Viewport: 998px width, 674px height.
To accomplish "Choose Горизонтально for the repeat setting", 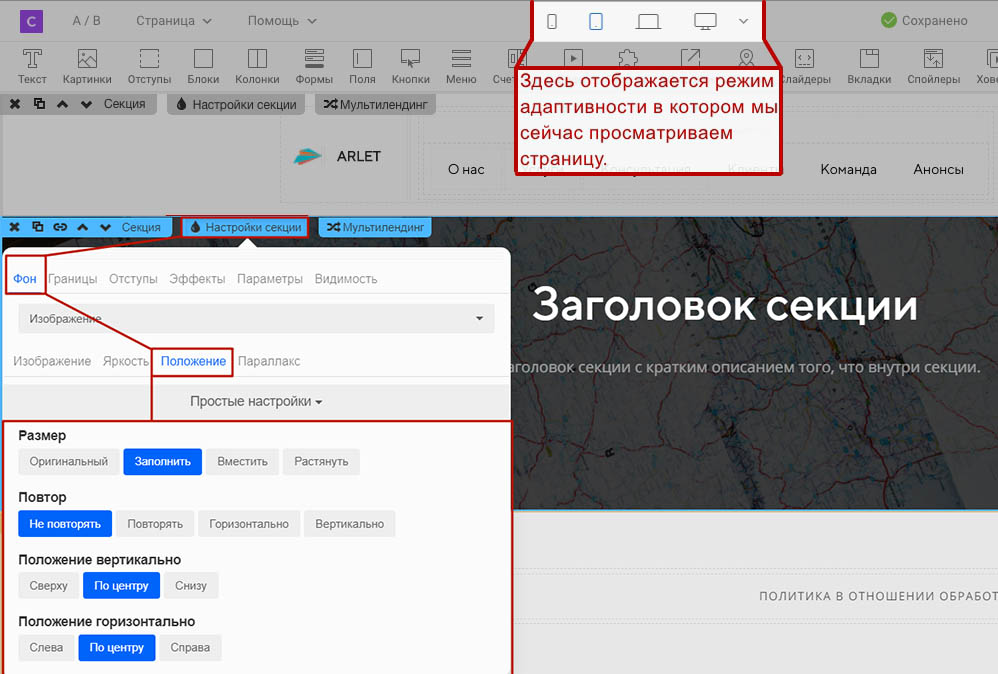I will [249, 523].
